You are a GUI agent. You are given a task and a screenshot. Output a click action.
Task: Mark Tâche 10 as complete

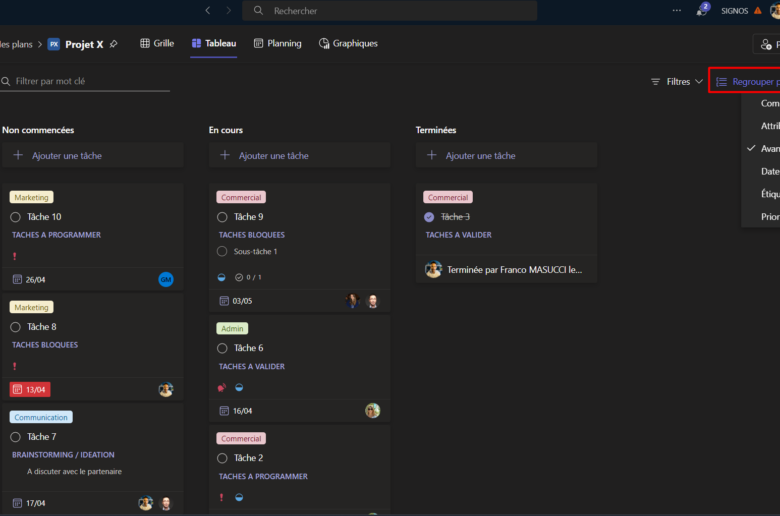pos(16,217)
